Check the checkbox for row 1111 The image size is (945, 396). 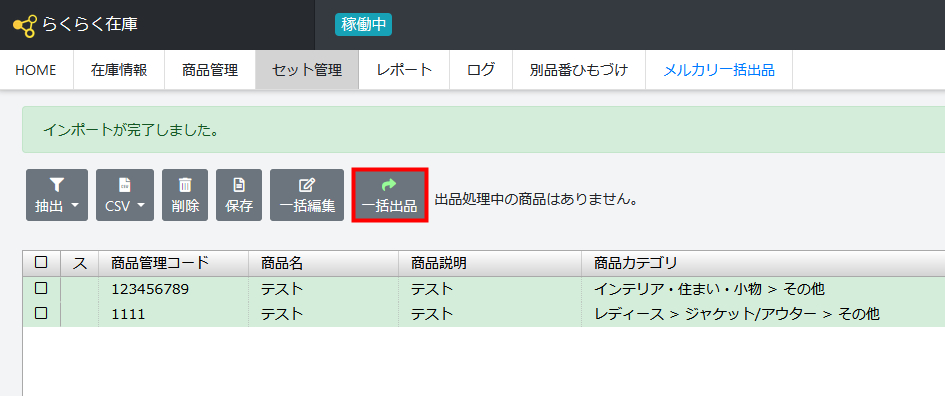(x=41, y=313)
